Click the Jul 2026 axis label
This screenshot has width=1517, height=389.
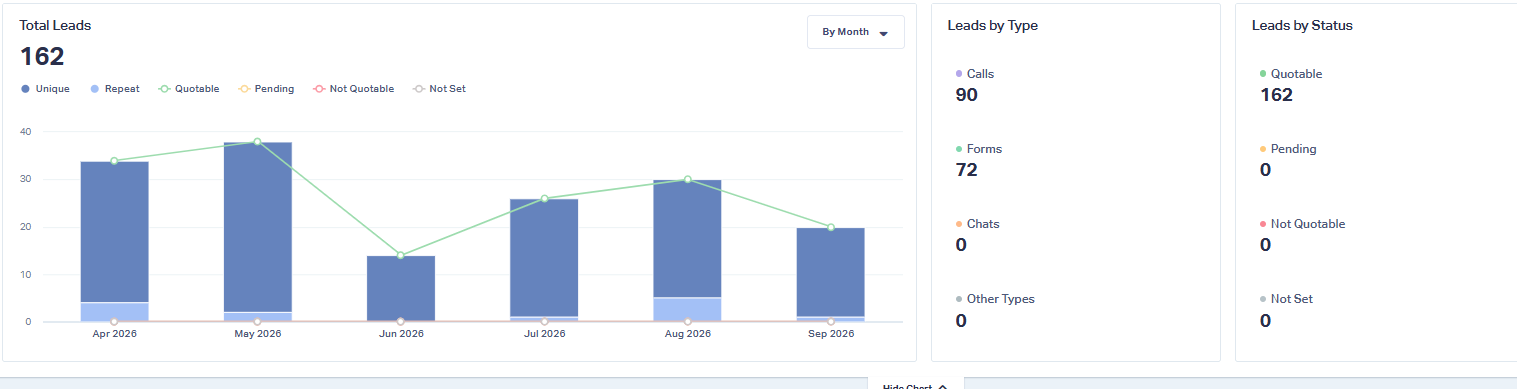(x=544, y=334)
